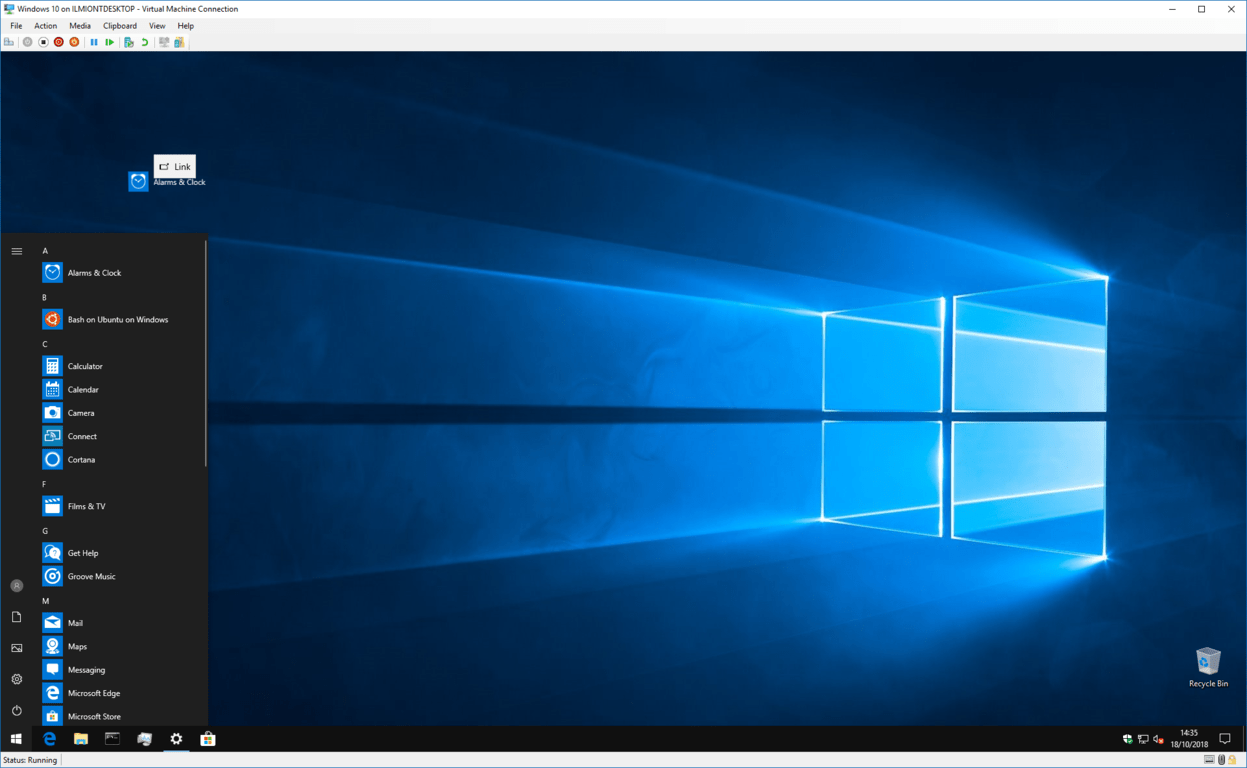This screenshot has height=768, width=1247.
Task: Click the Windows Start button on taskbar
Action: click(16, 739)
